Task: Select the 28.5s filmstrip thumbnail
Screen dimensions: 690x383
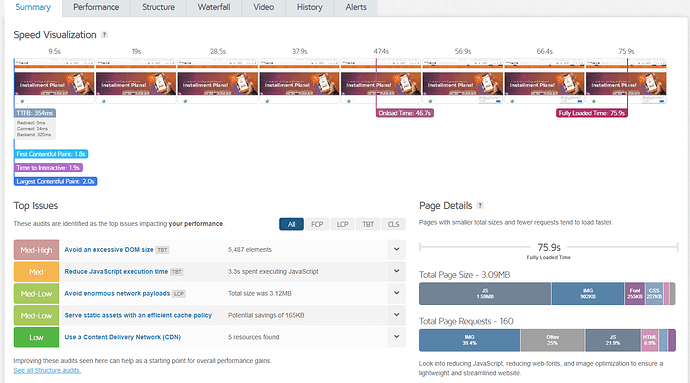Action: point(217,81)
